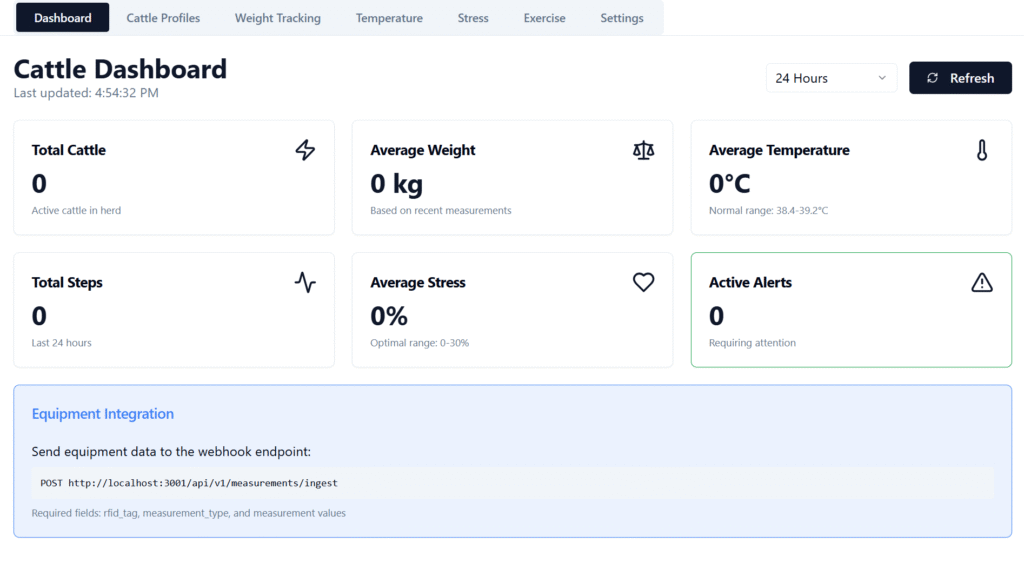Click the warning triangle icon in Active Alerts

click(x=982, y=282)
